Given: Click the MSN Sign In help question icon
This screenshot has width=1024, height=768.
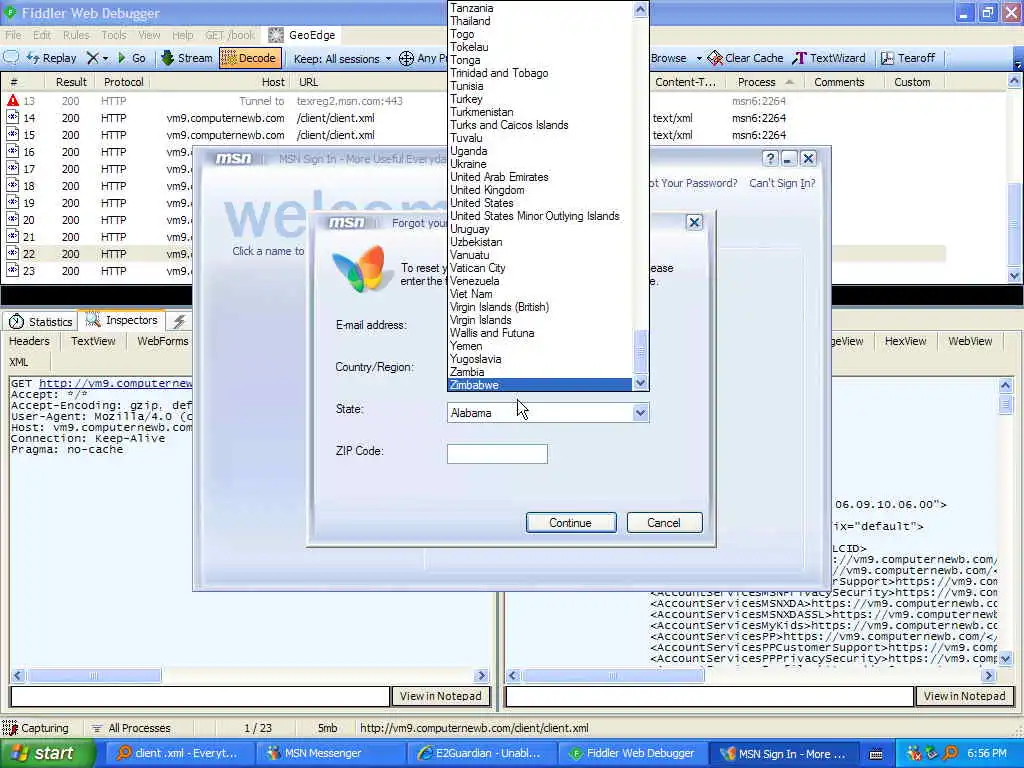Looking at the screenshot, I should pos(771,159).
